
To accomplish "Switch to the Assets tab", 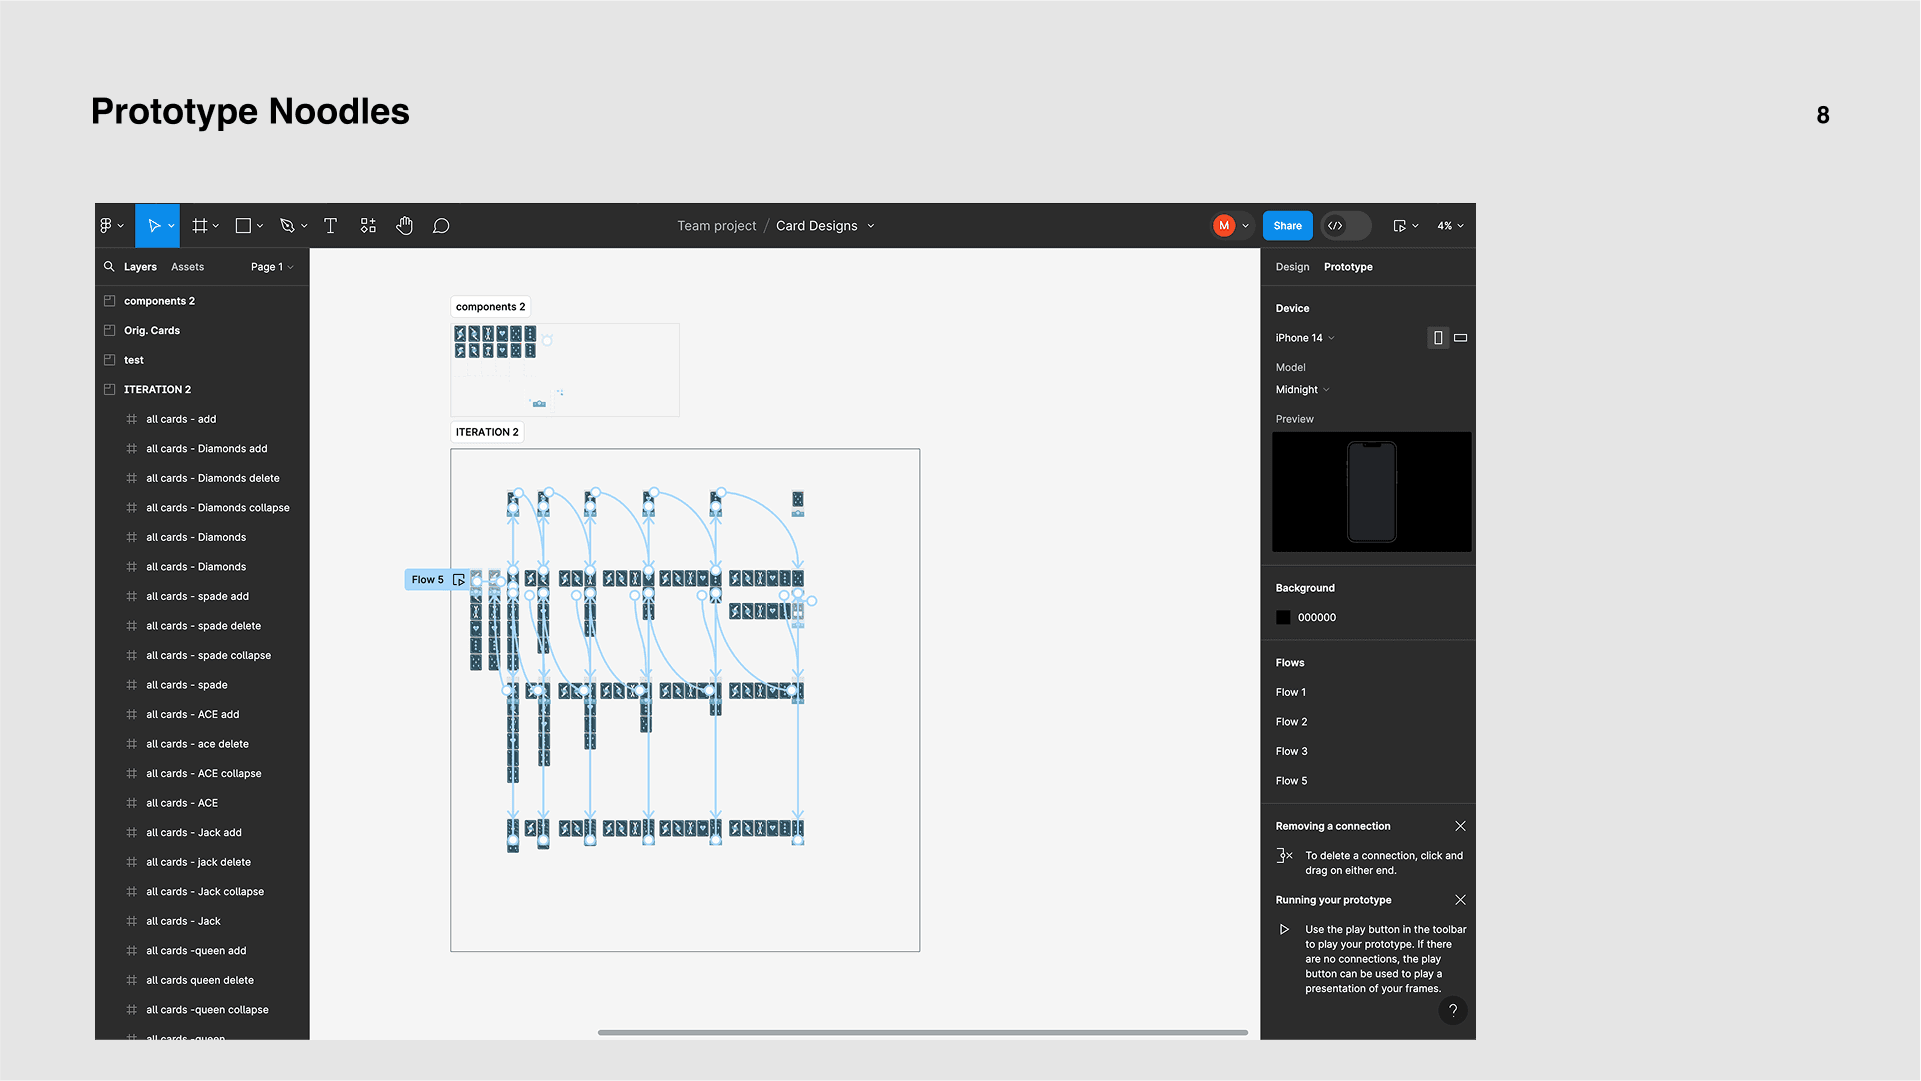I will (x=187, y=267).
